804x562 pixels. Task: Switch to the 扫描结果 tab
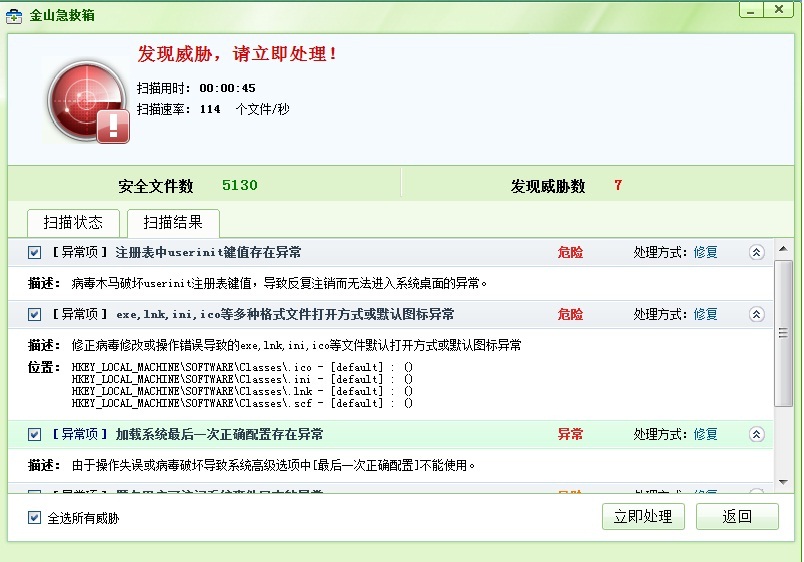pos(173,223)
